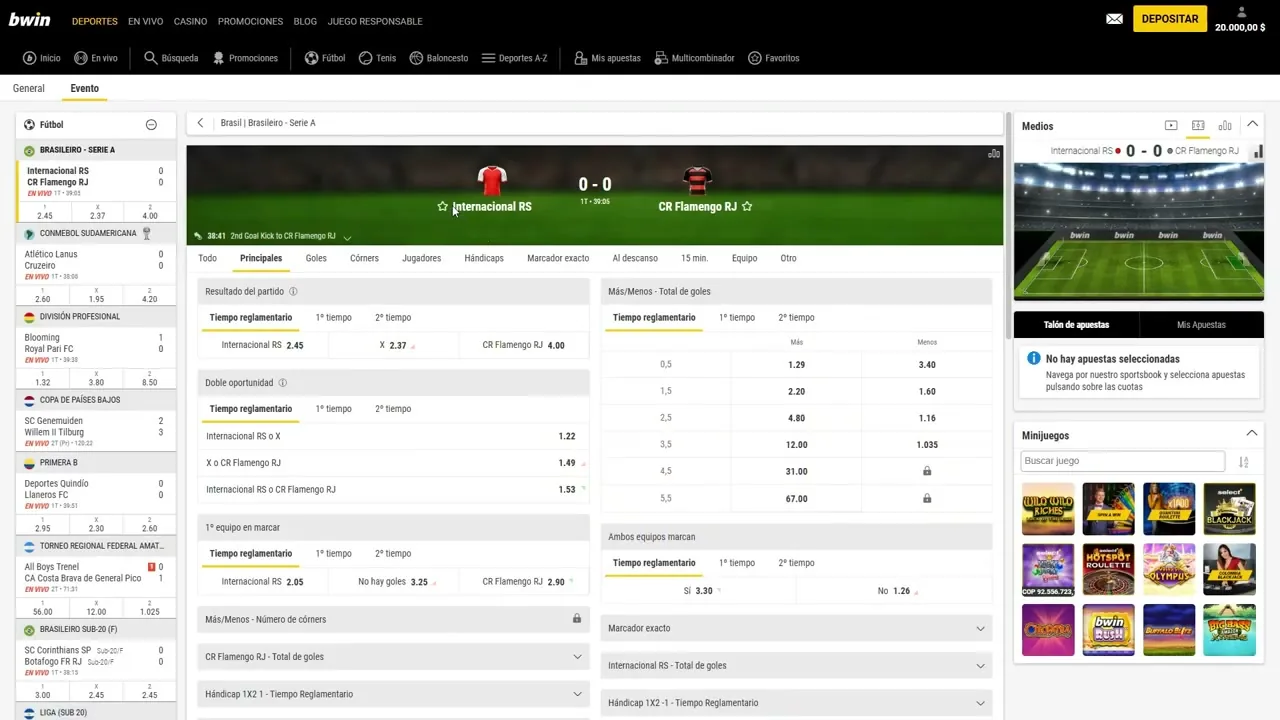Image resolution: width=1280 pixels, height=720 pixels.
Task: Open Multicombinador tool
Action: point(695,58)
